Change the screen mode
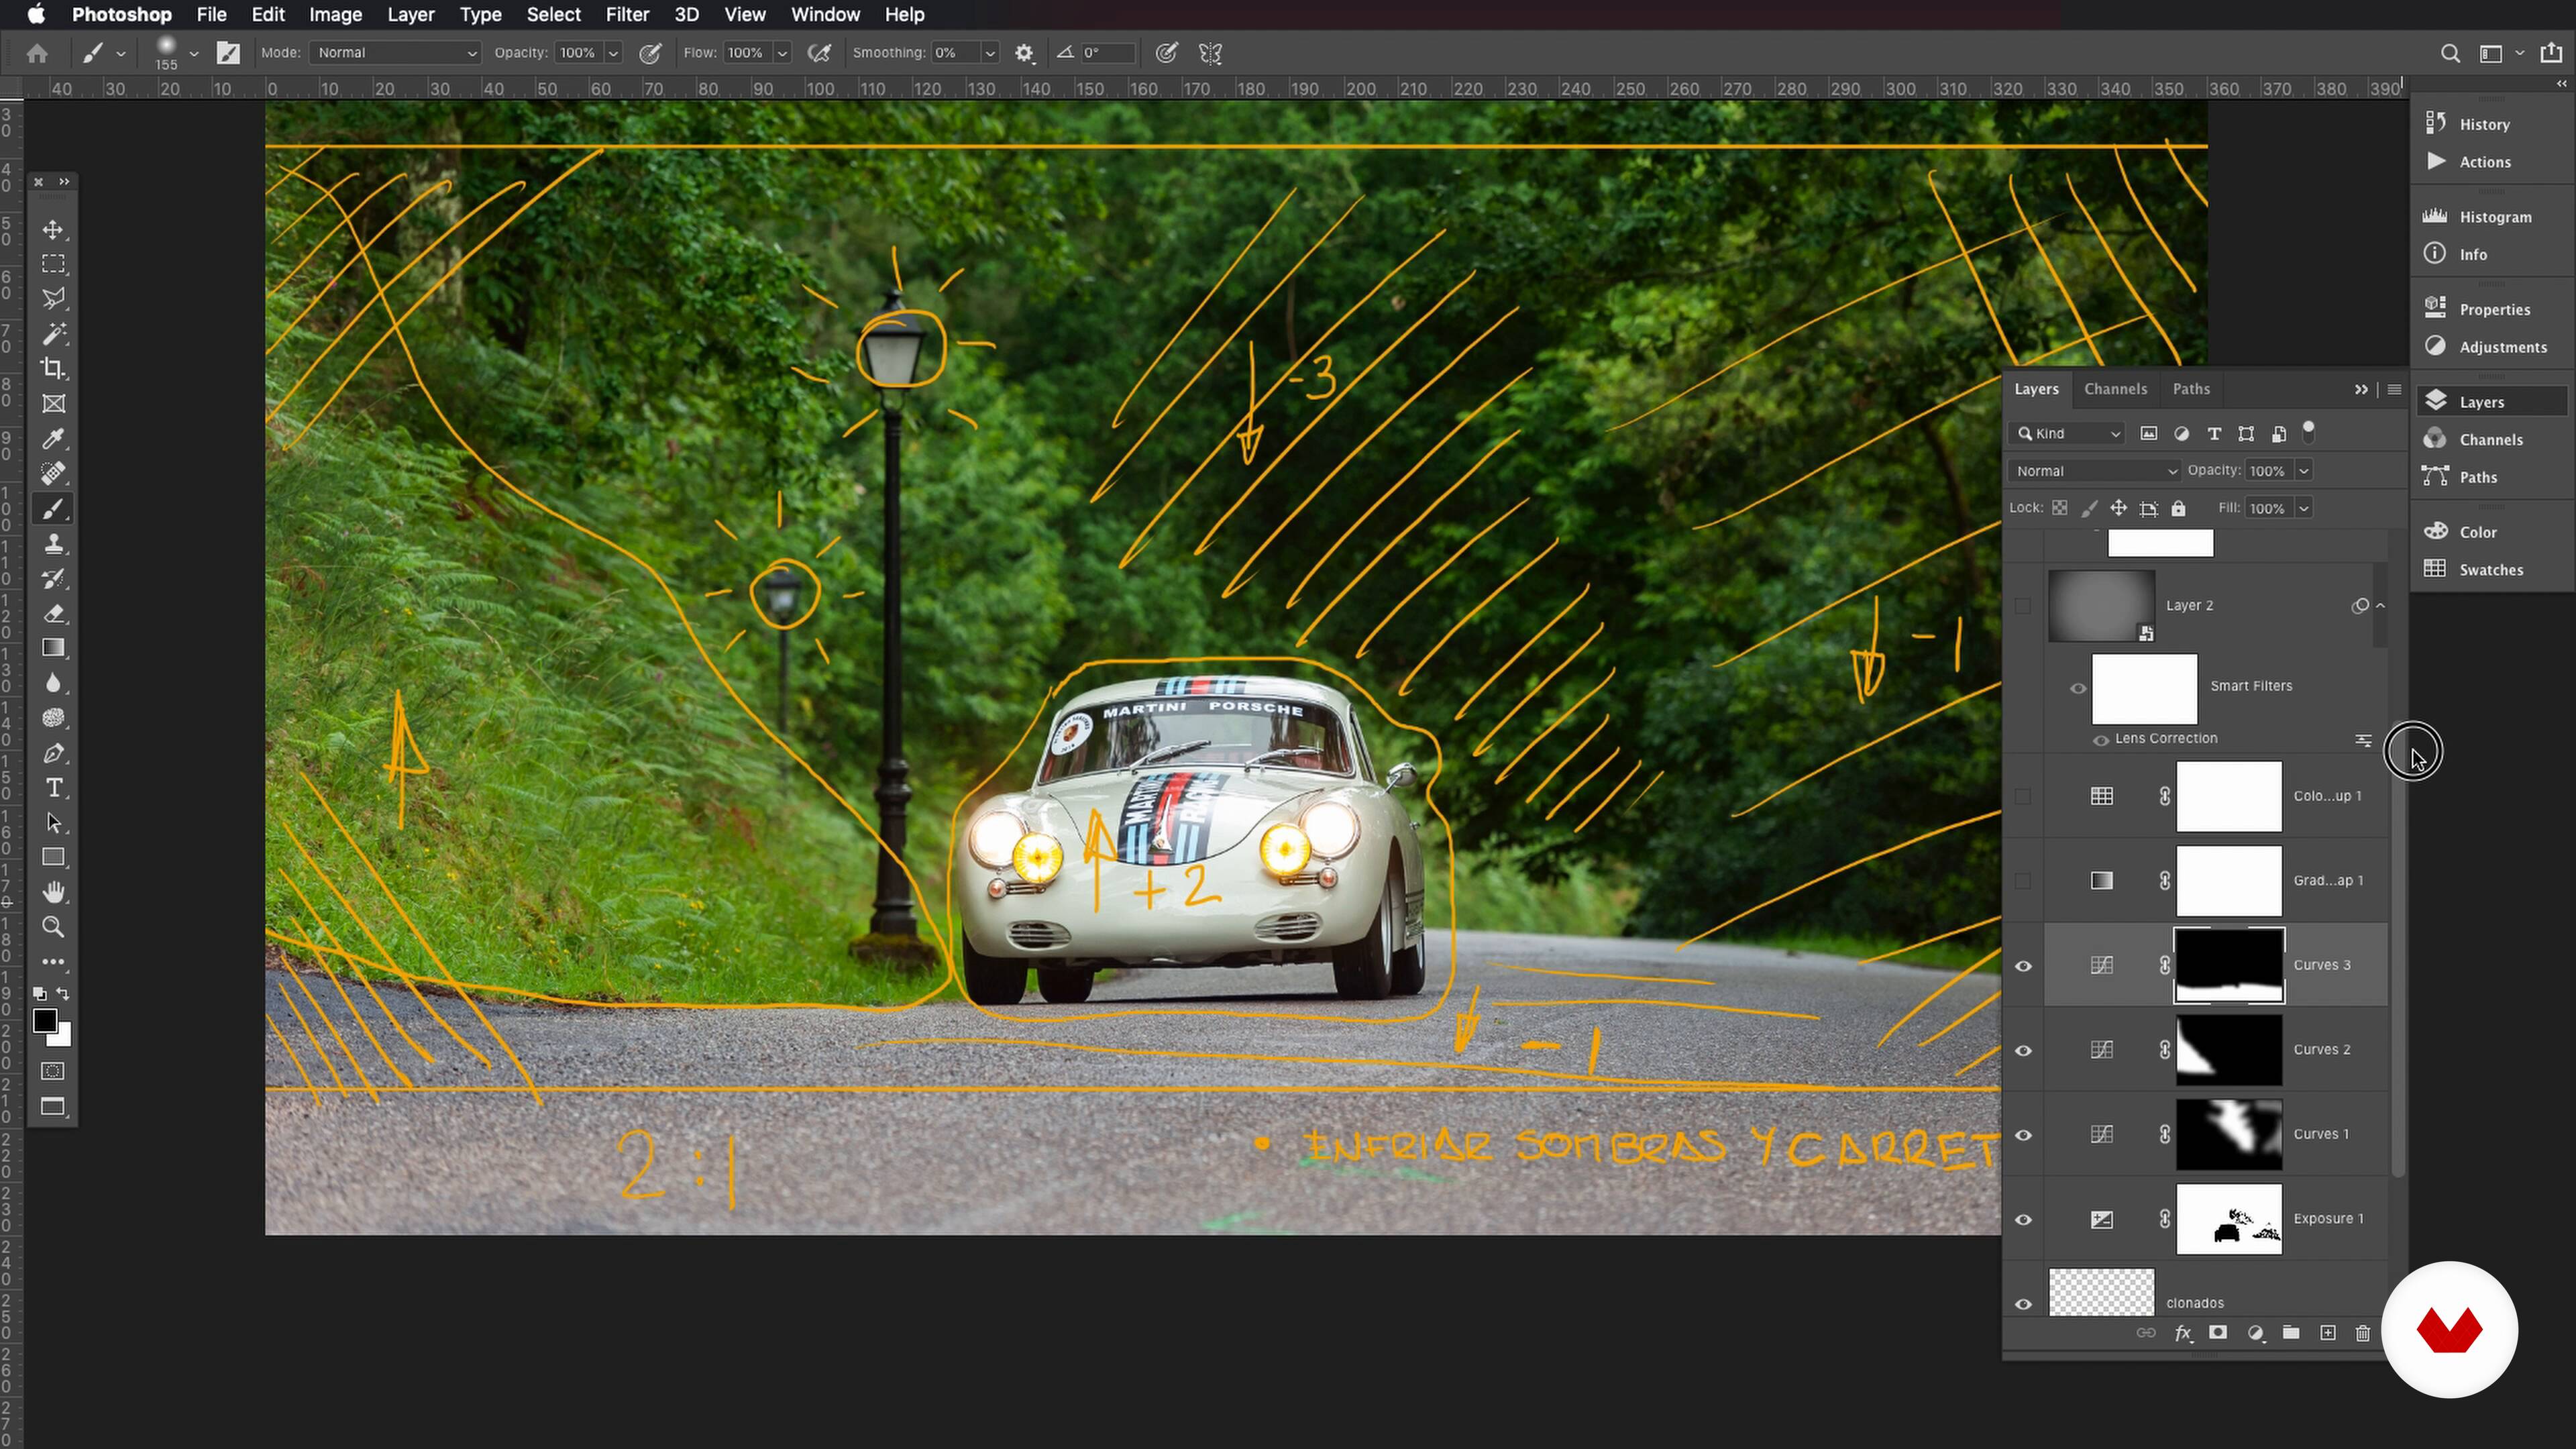 [53, 1106]
